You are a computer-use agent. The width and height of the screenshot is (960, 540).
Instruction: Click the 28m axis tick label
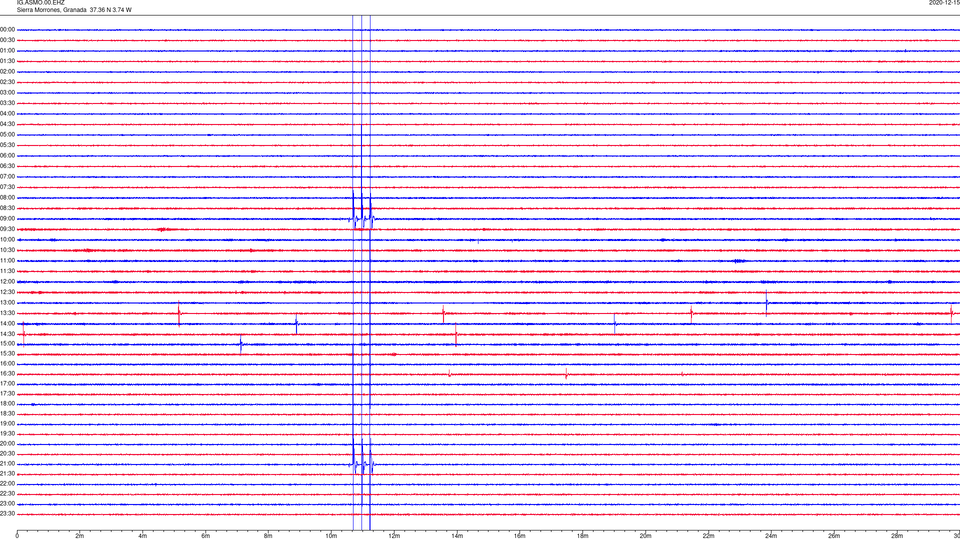897,536
